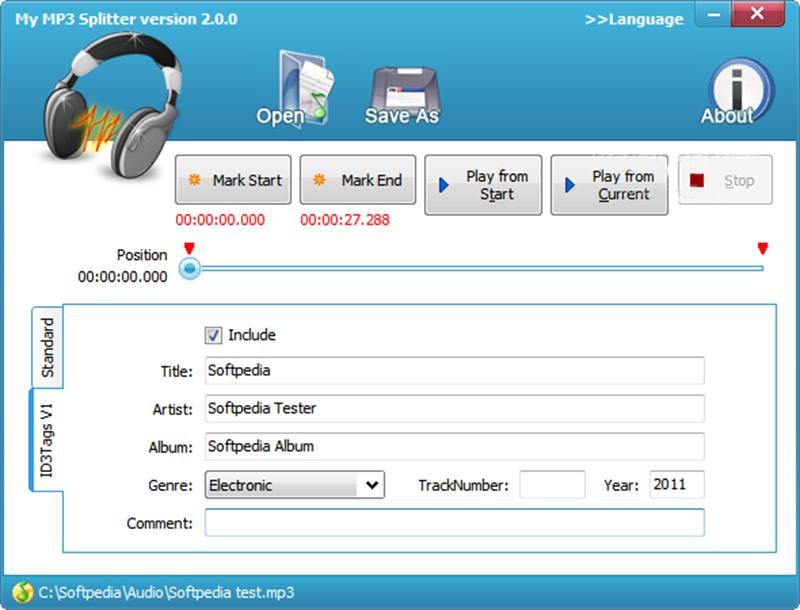This screenshot has width=800, height=610.
Task: Click the music note icon in status bar
Action: pyautogui.click(x=22, y=592)
